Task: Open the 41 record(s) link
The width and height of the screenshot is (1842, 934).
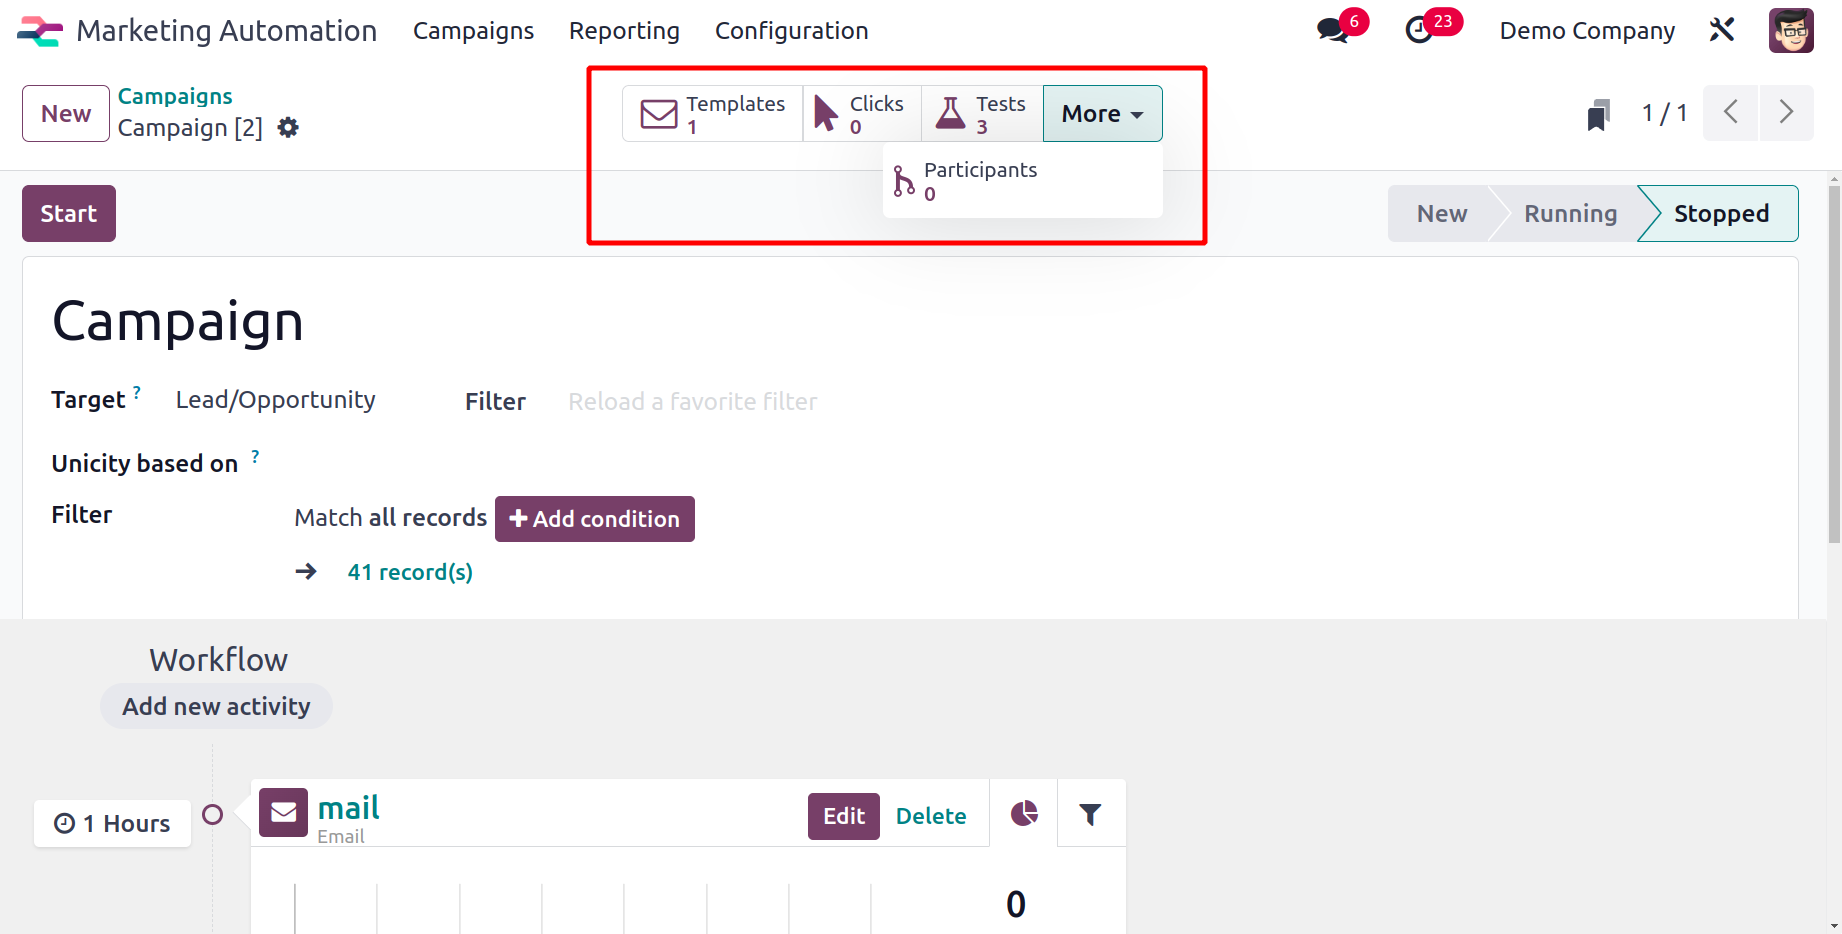Action: click(x=410, y=572)
